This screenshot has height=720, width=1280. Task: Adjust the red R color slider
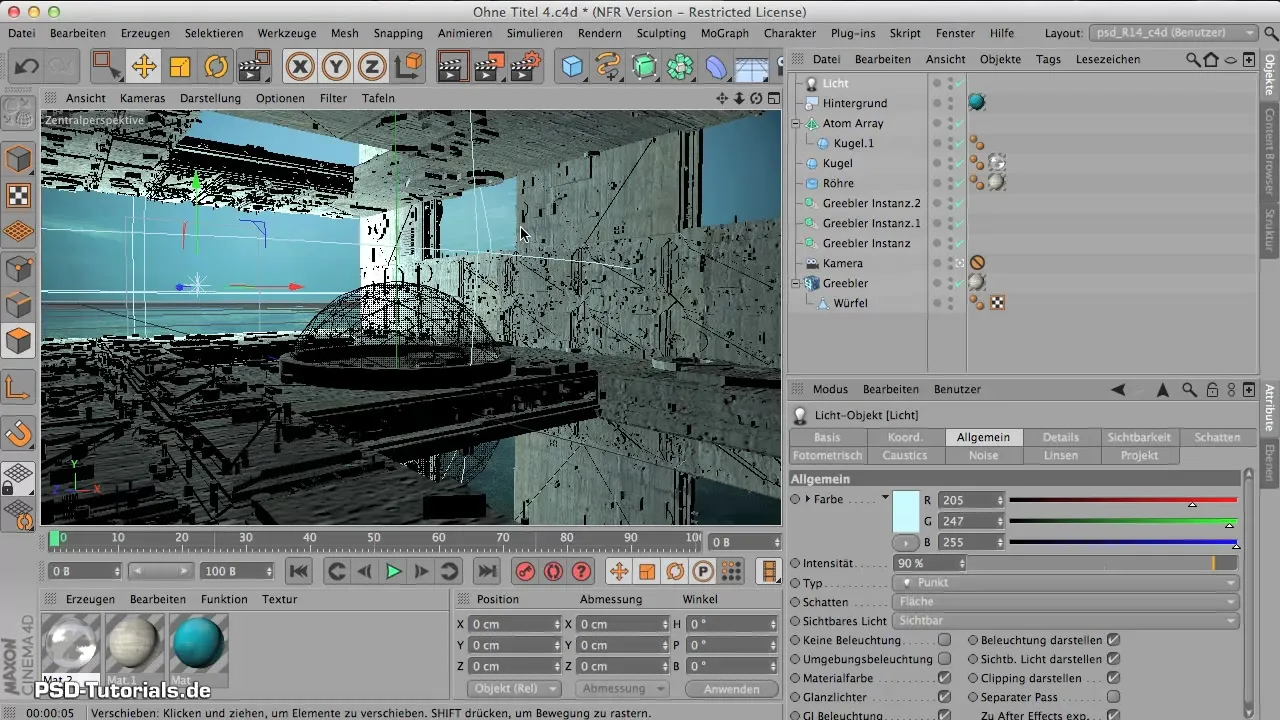tap(1124, 500)
